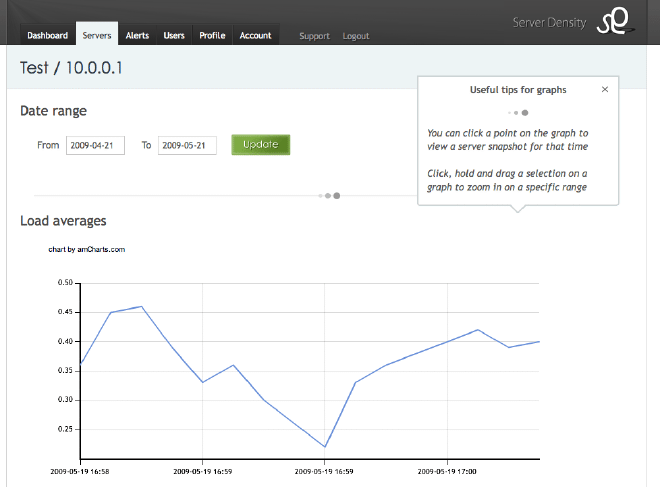660x487 pixels.
Task: Navigate to the Account tab
Action: click(255, 35)
